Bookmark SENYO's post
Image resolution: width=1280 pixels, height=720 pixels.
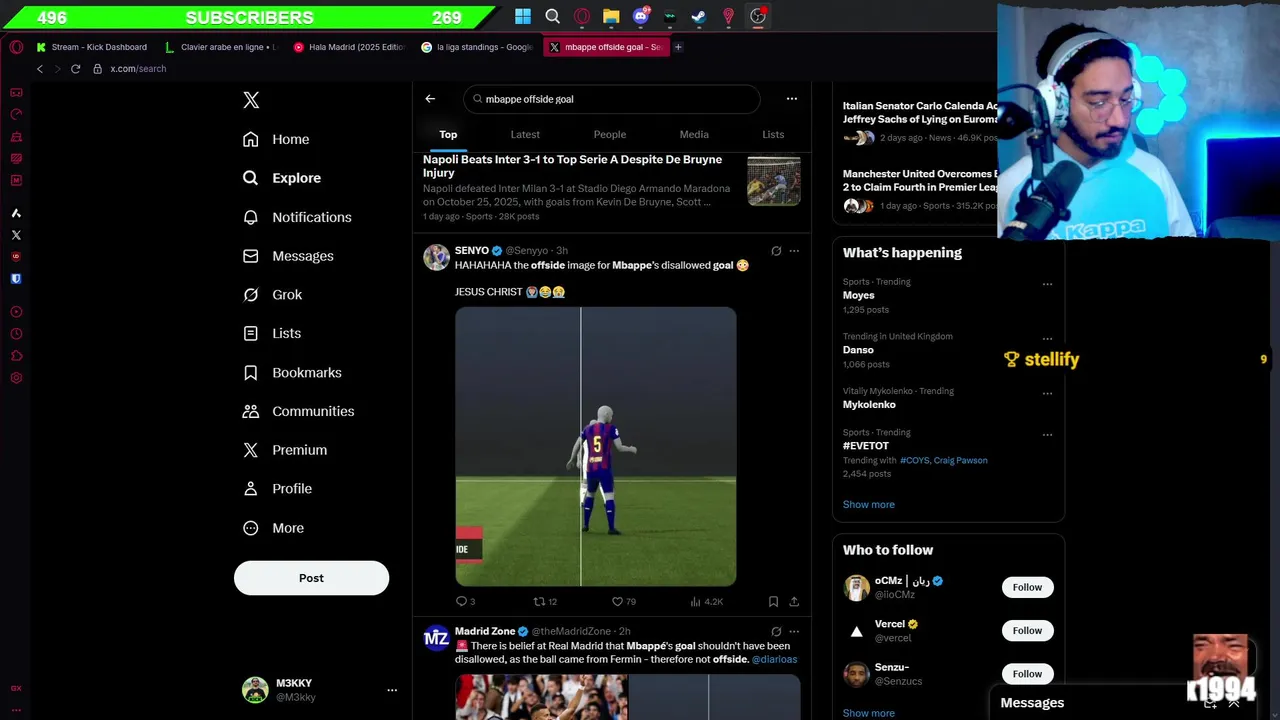[x=773, y=602]
